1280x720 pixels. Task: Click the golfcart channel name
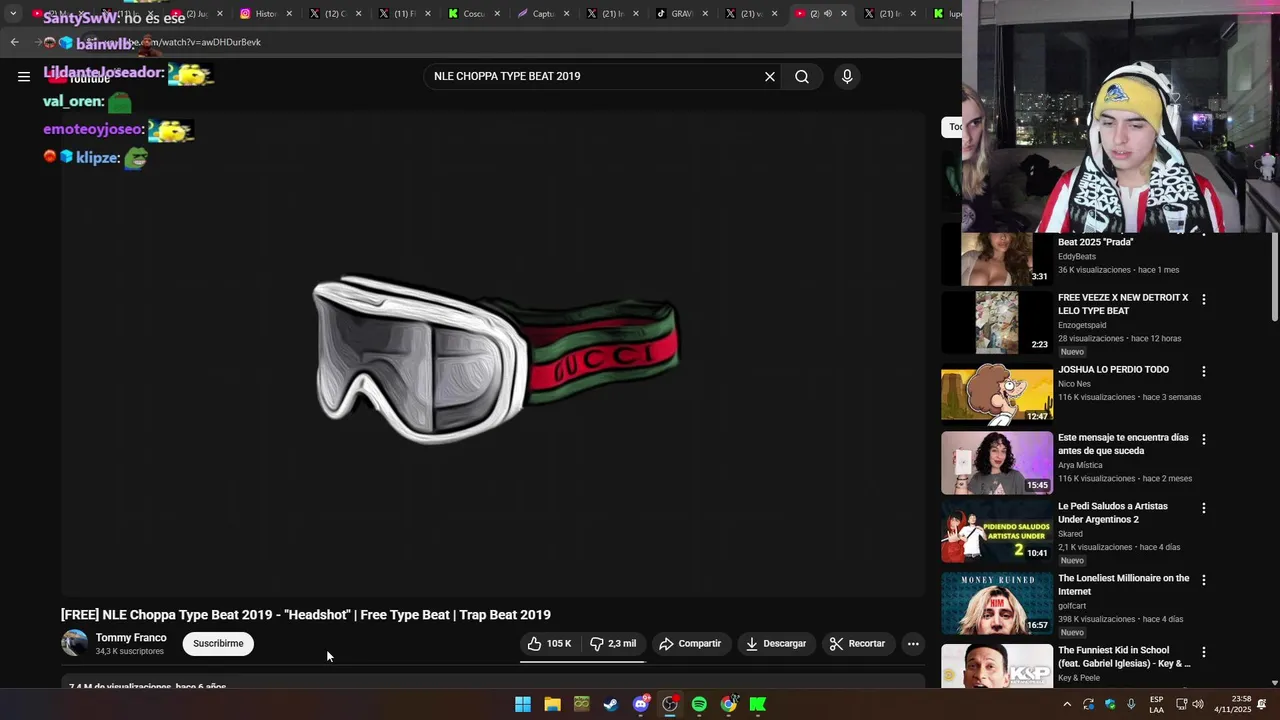[1072, 606]
